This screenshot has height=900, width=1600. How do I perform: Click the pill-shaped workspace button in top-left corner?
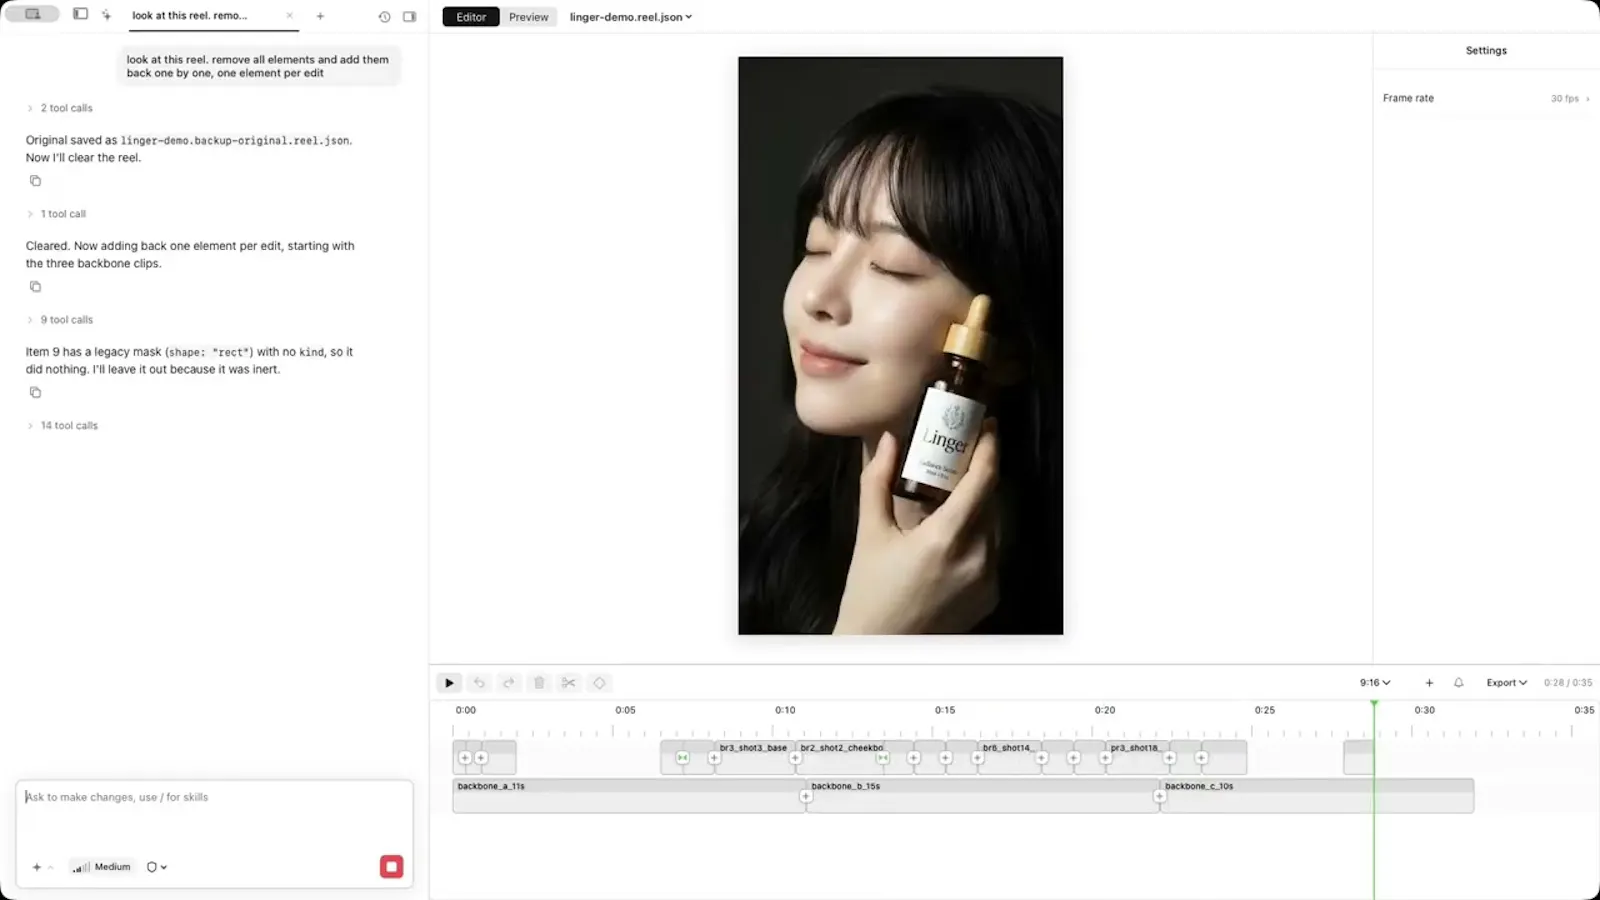tap(33, 14)
